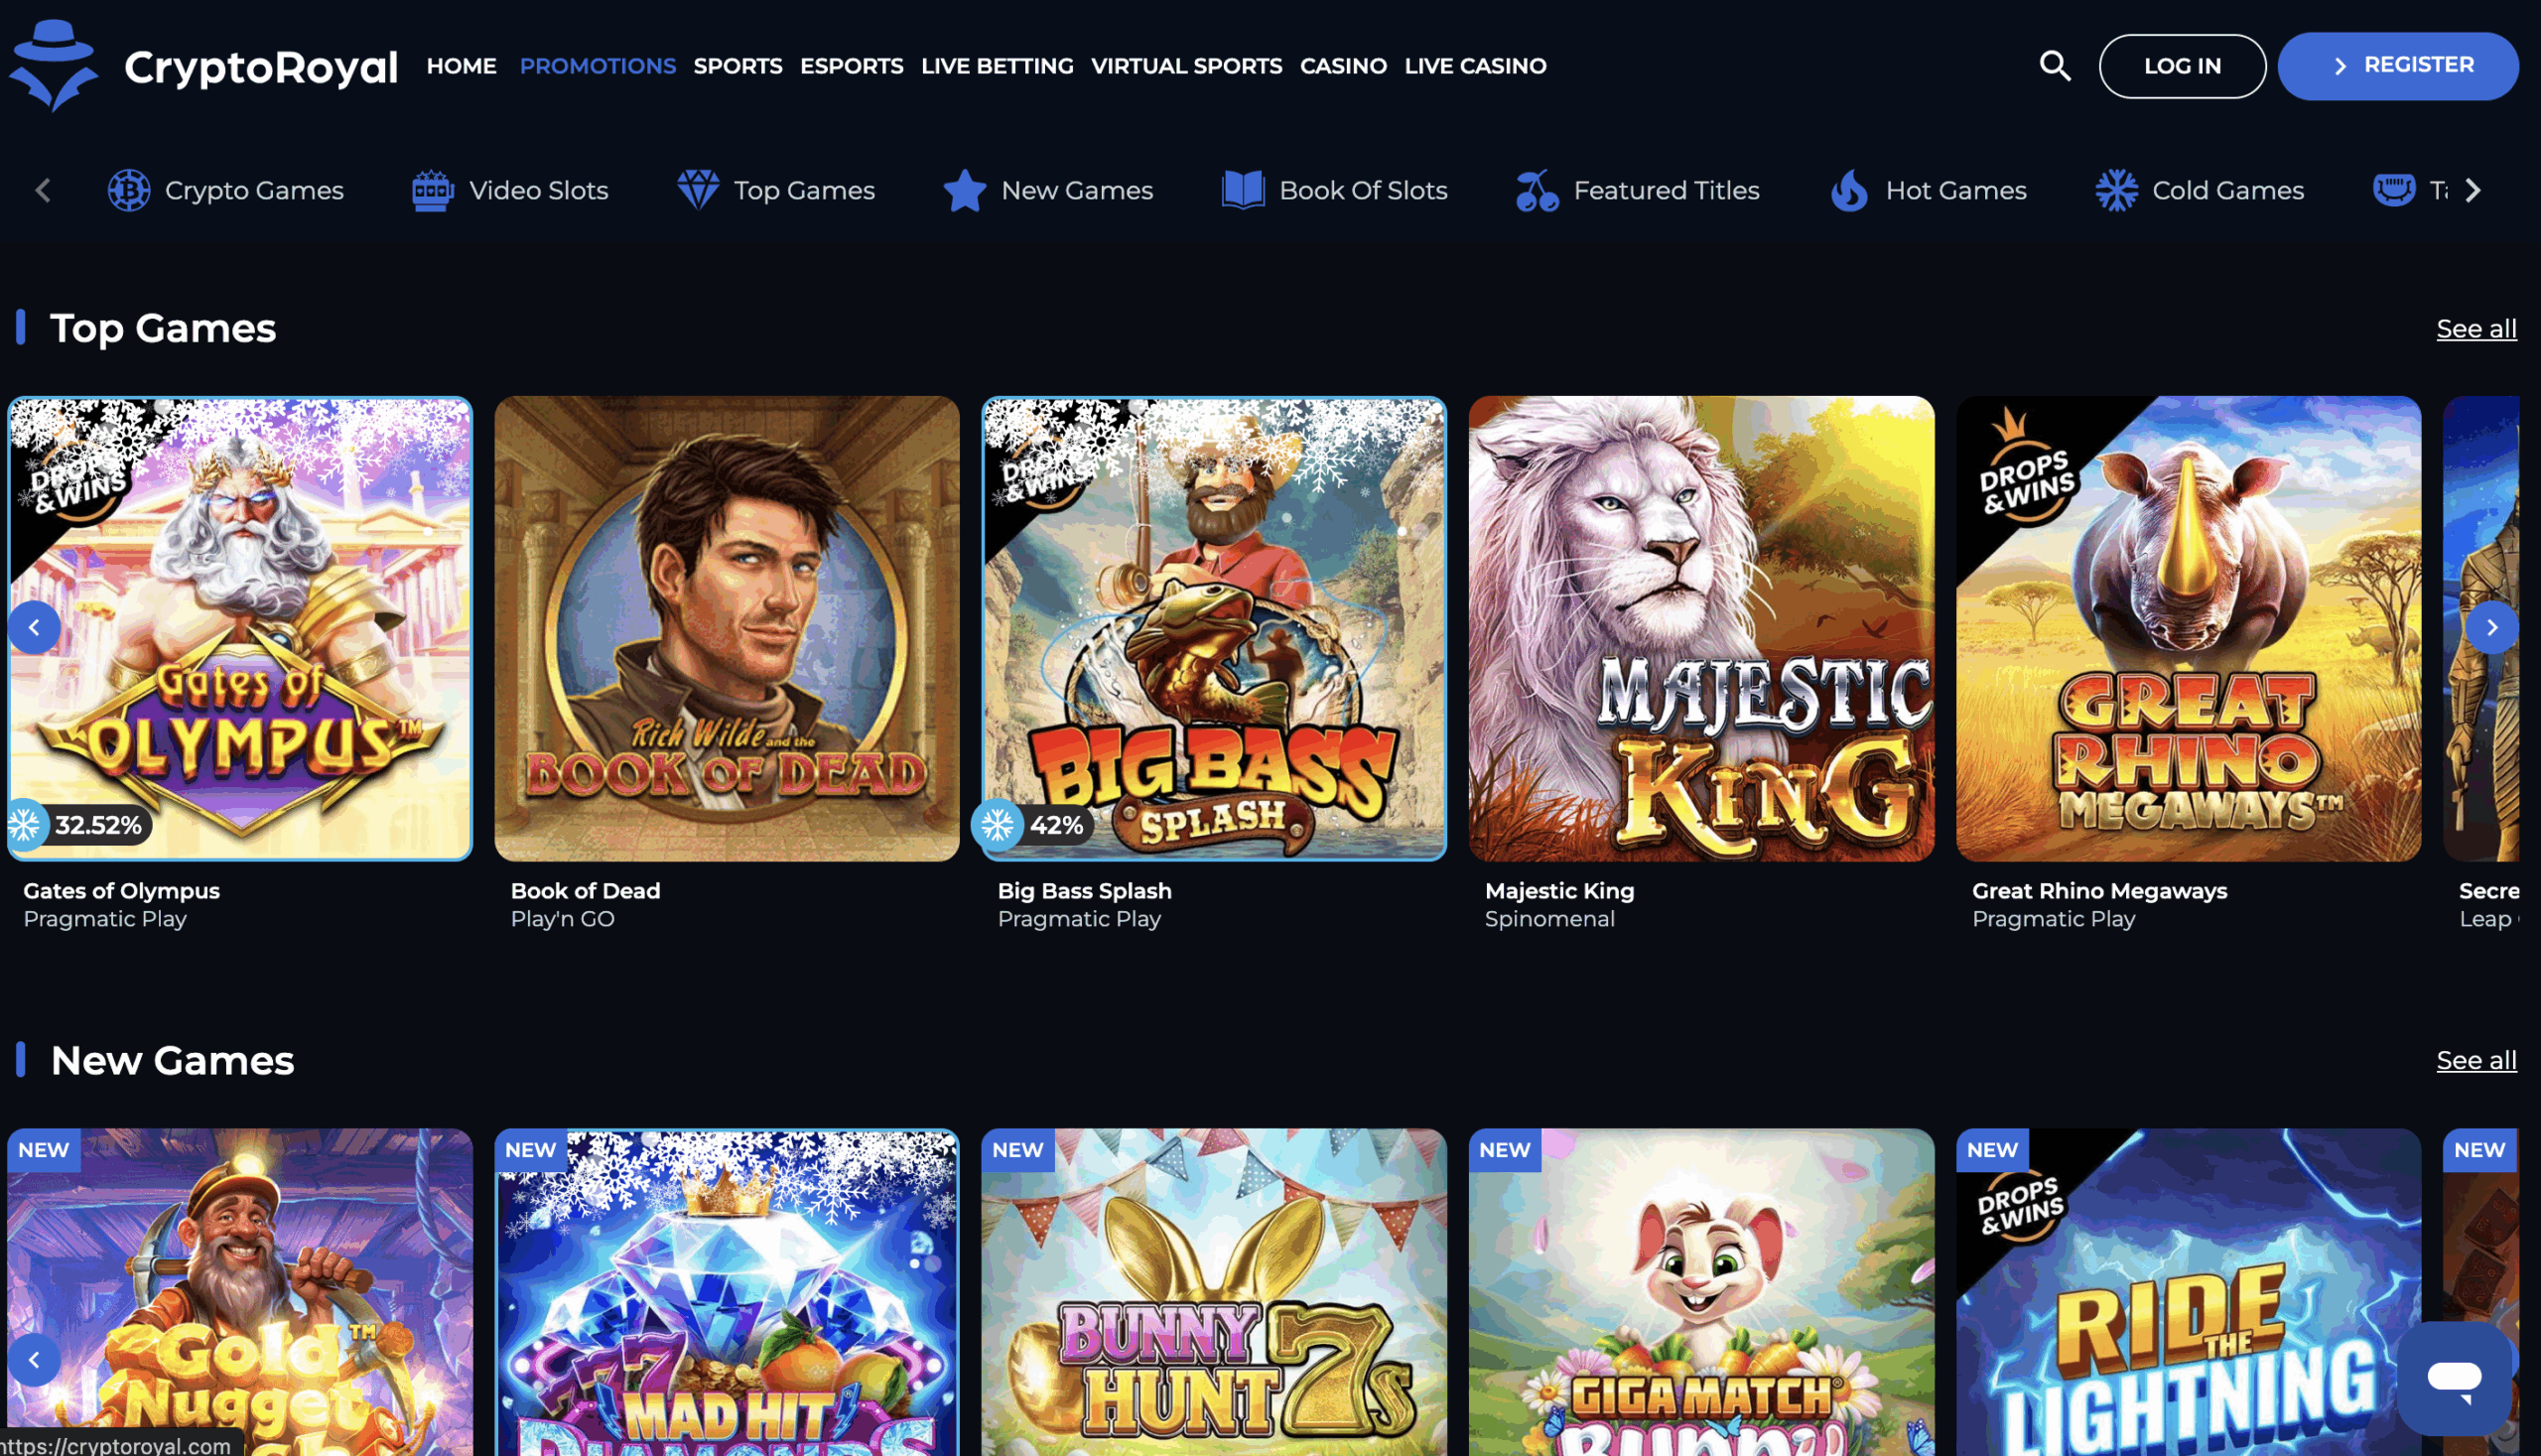The width and height of the screenshot is (2541, 1456).
Task: Open the Giga Match Bunny game thumbnail
Action: (x=1701, y=1292)
